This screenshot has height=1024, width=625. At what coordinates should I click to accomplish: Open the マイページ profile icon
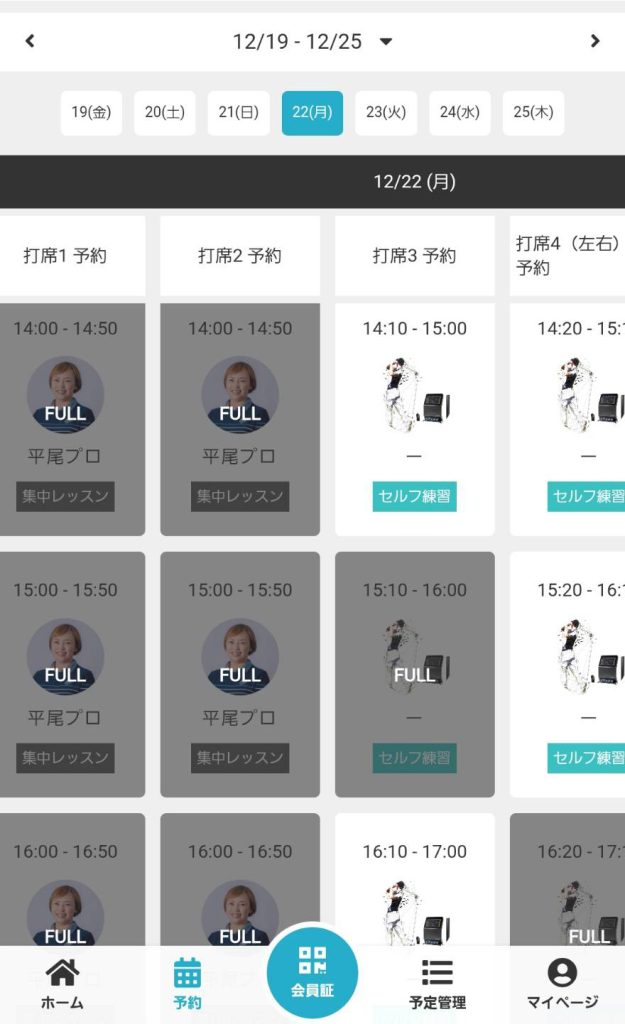point(562,983)
